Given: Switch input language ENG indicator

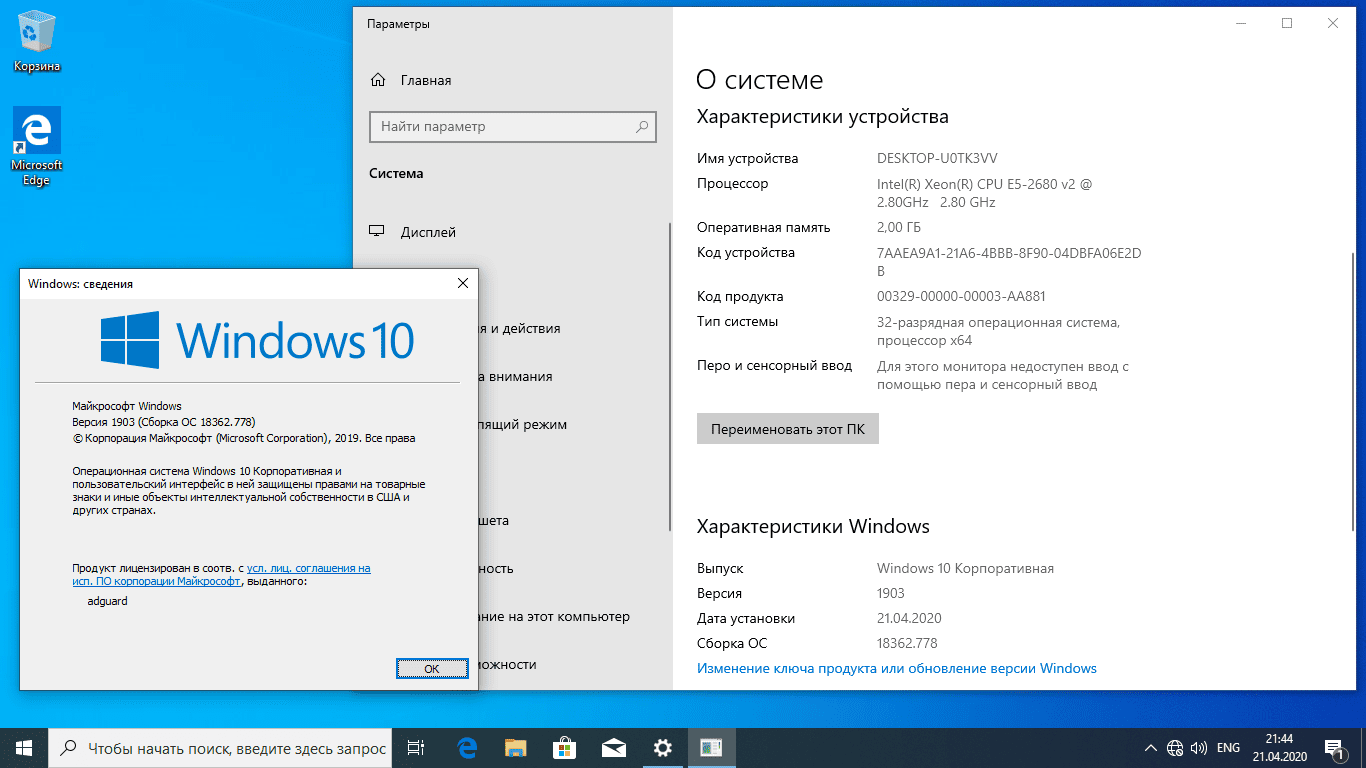Looking at the screenshot, I should click(x=1228, y=747).
